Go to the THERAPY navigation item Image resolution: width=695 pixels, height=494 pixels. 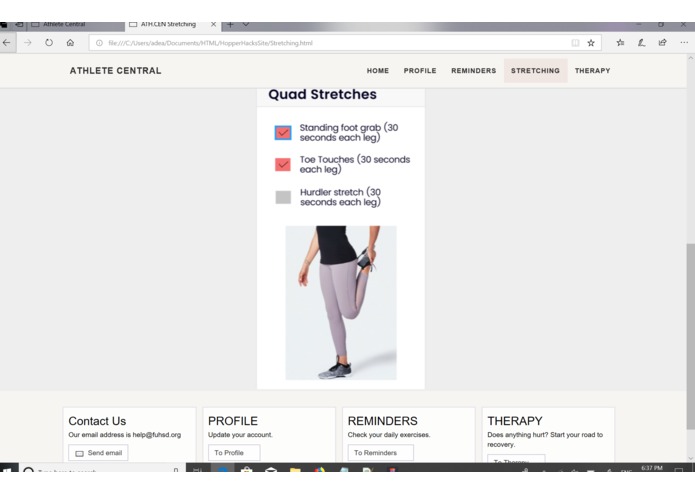pyautogui.click(x=592, y=70)
